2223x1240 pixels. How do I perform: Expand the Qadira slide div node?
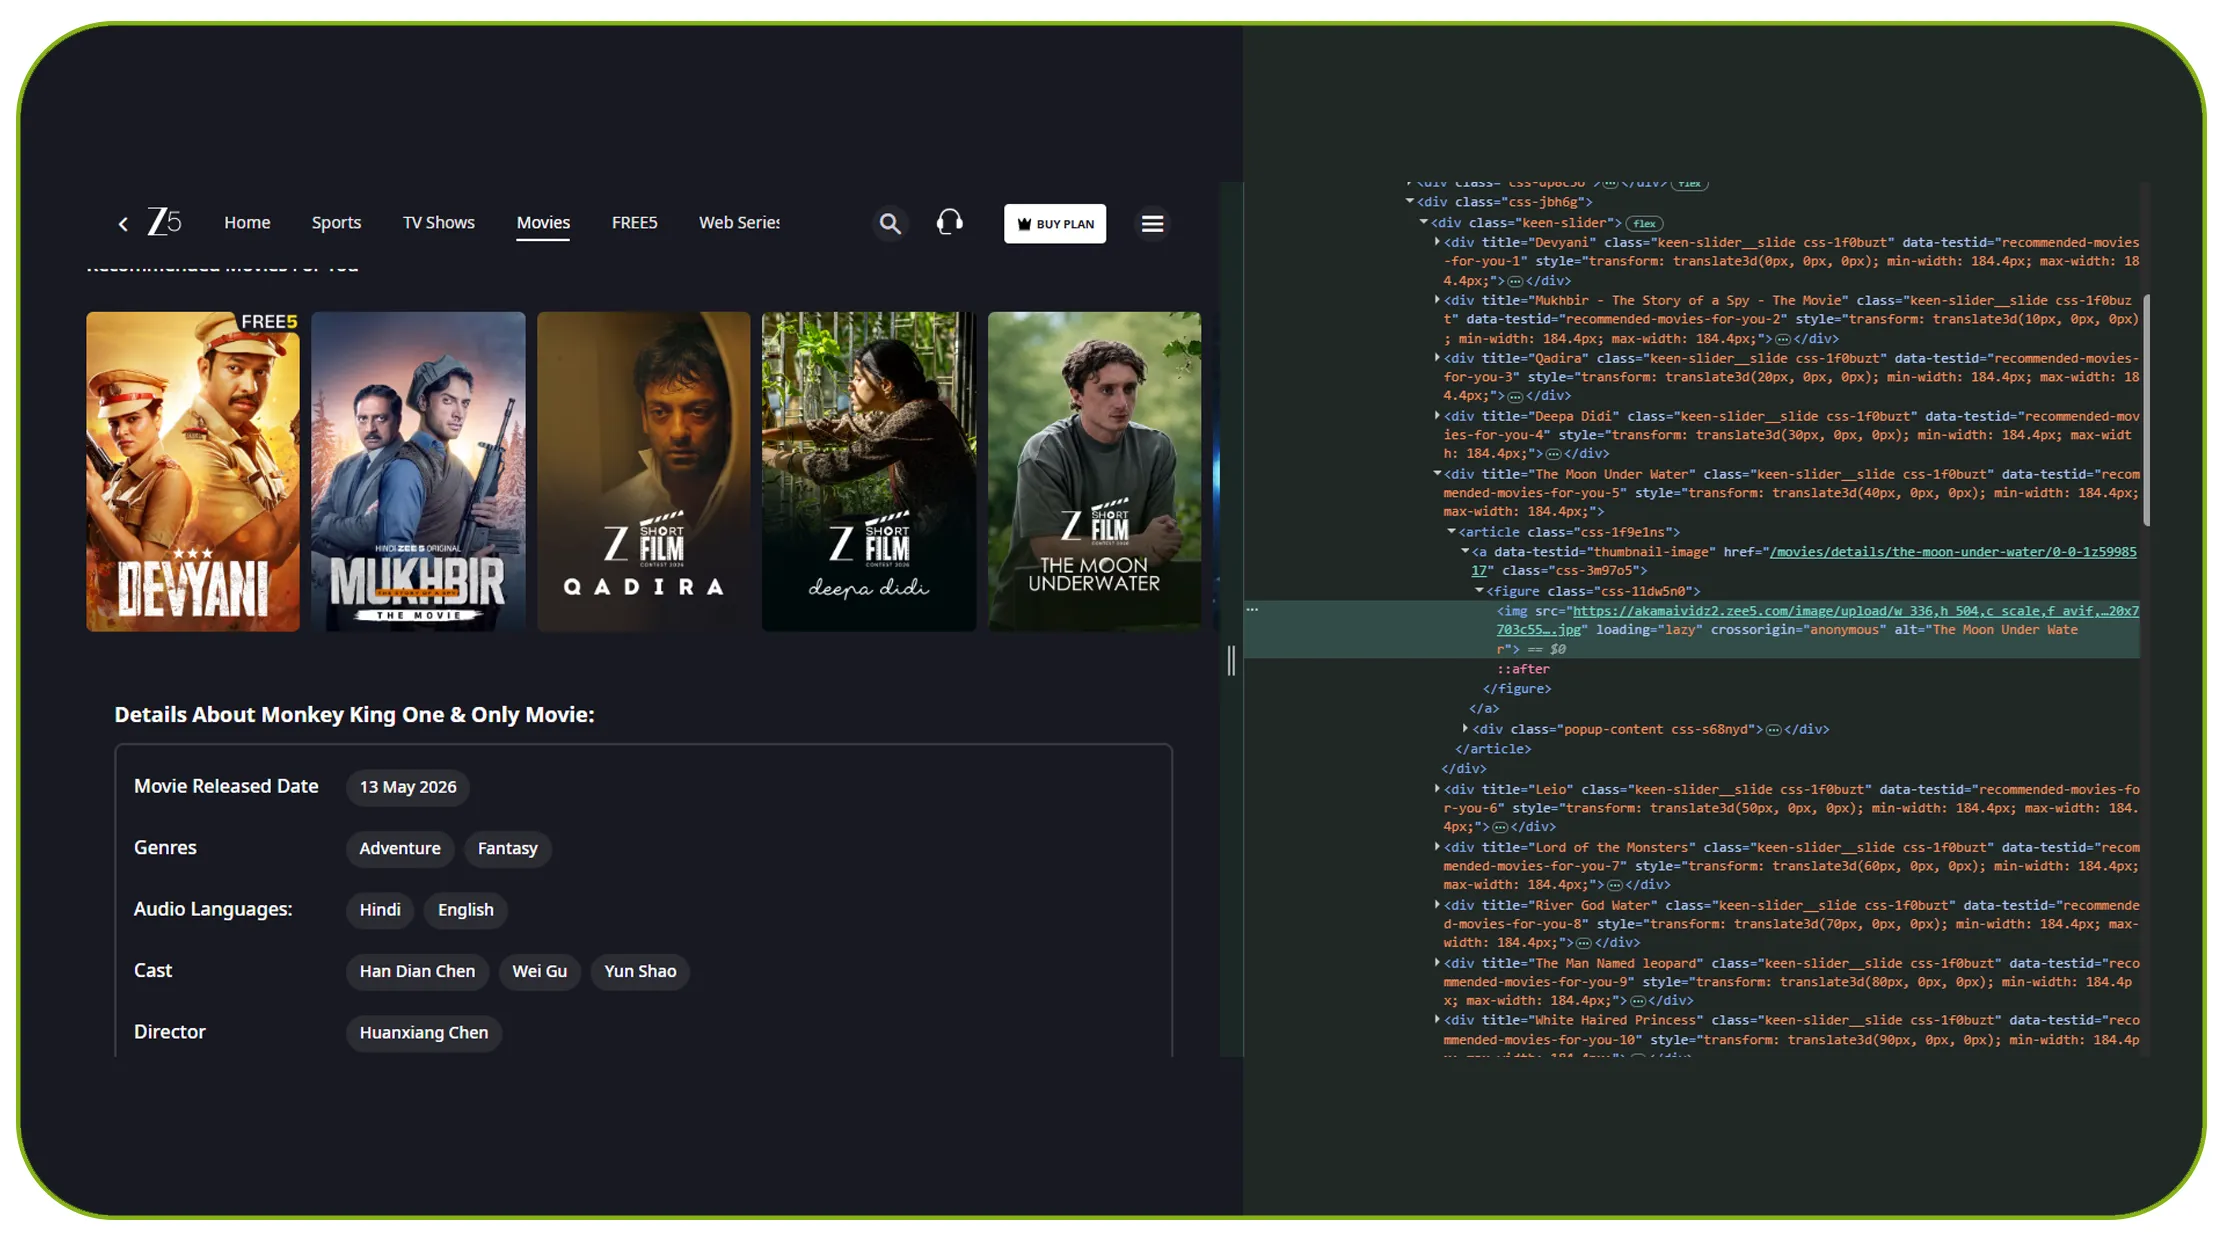(x=1437, y=357)
